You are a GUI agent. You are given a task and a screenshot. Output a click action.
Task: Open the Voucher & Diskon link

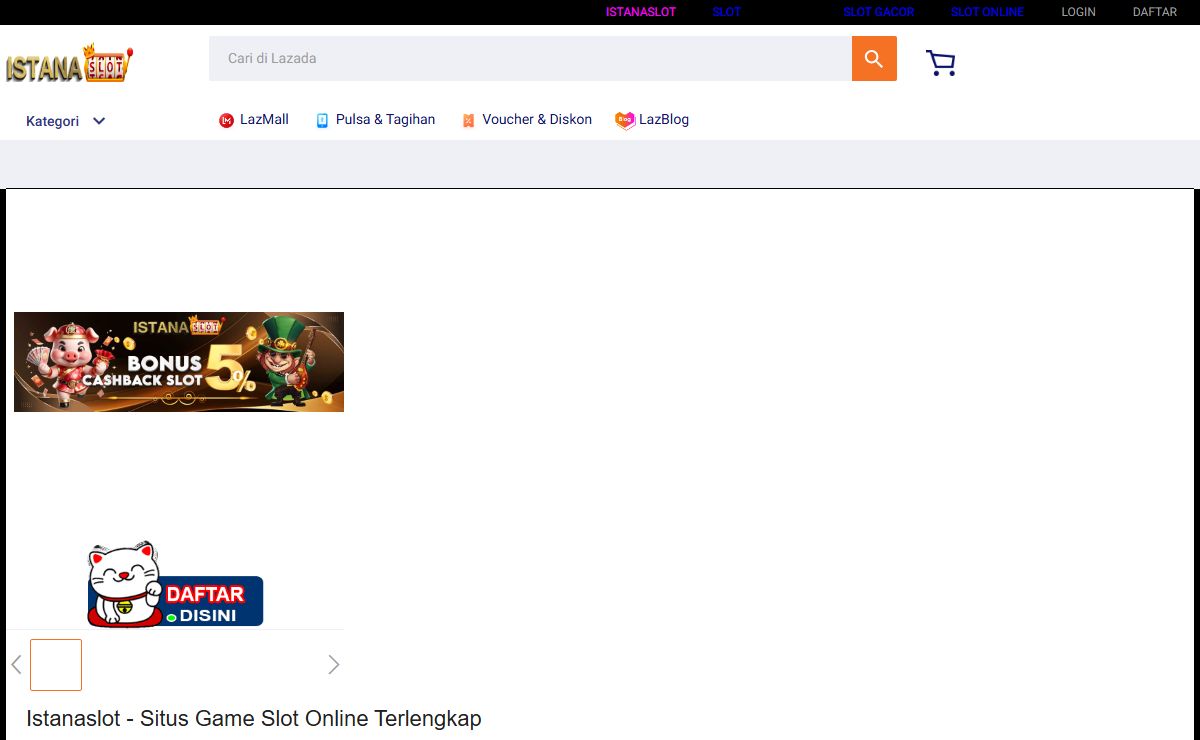click(537, 120)
